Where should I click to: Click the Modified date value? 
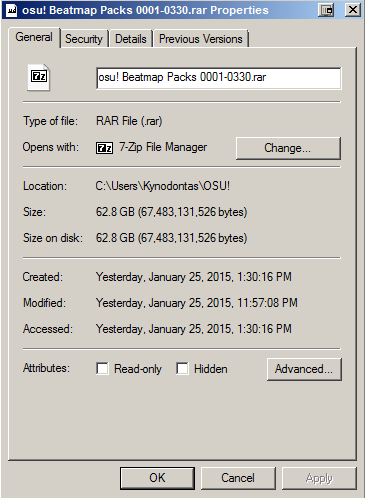point(197,303)
